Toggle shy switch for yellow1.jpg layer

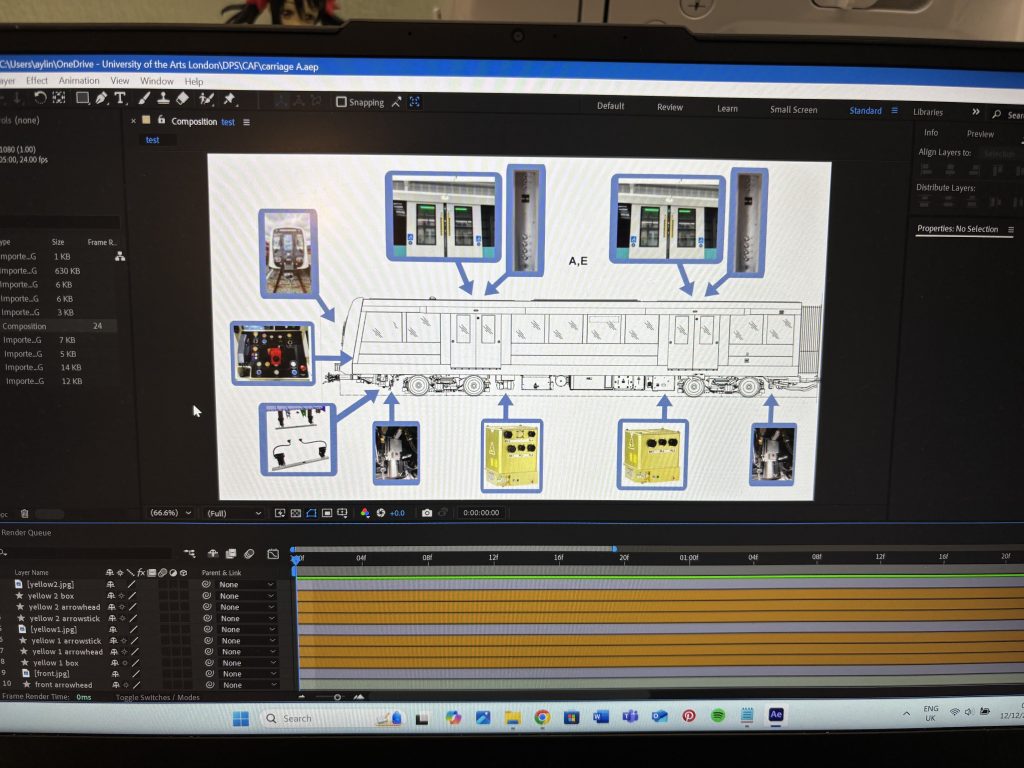pyautogui.click(x=113, y=630)
